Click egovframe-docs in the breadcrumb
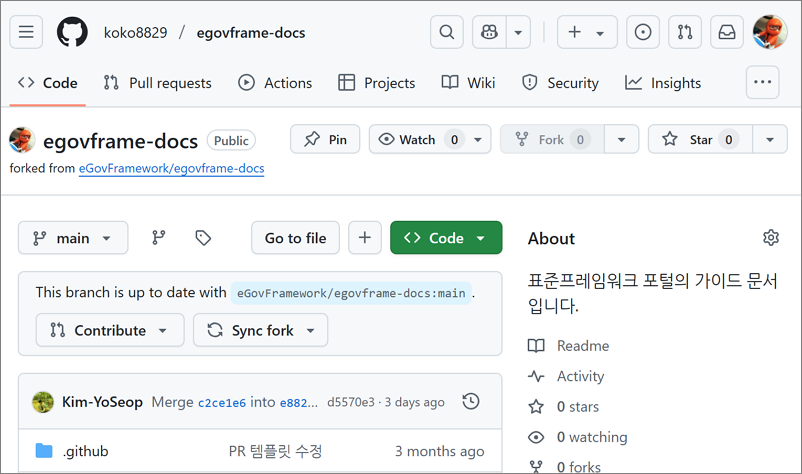The image size is (802, 474). click(251, 33)
